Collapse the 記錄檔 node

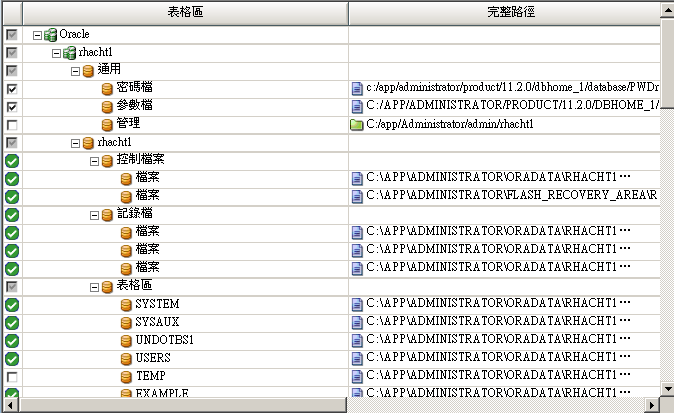[94, 215]
